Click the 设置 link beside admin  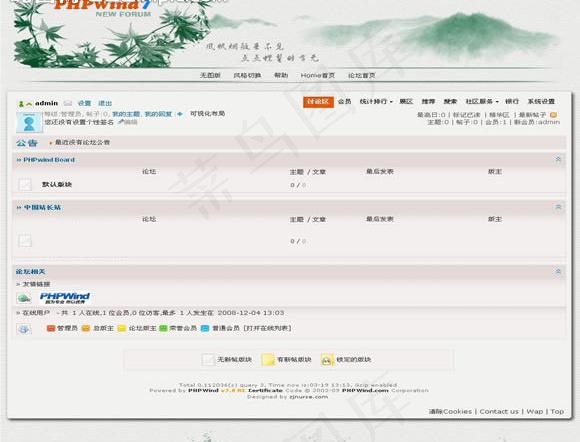pyautogui.click(x=84, y=103)
